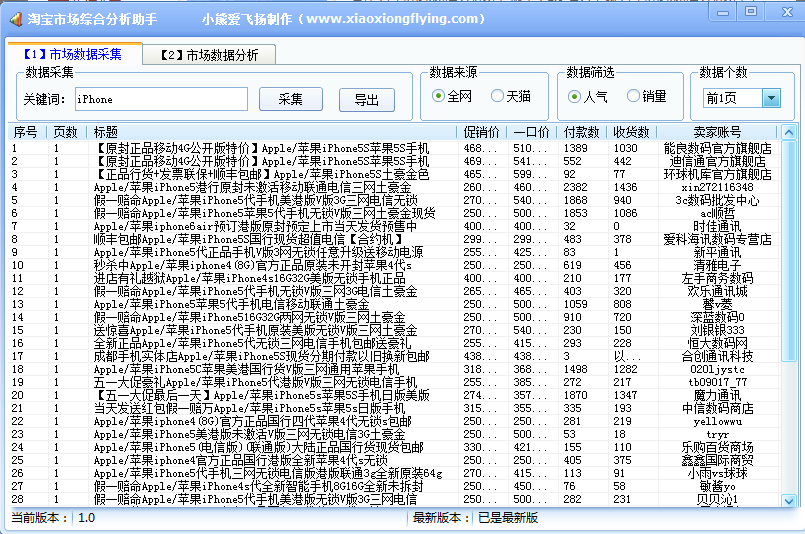Click the 页数 column header
This screenshot has height=534, width=805.
tap(66, 132)
